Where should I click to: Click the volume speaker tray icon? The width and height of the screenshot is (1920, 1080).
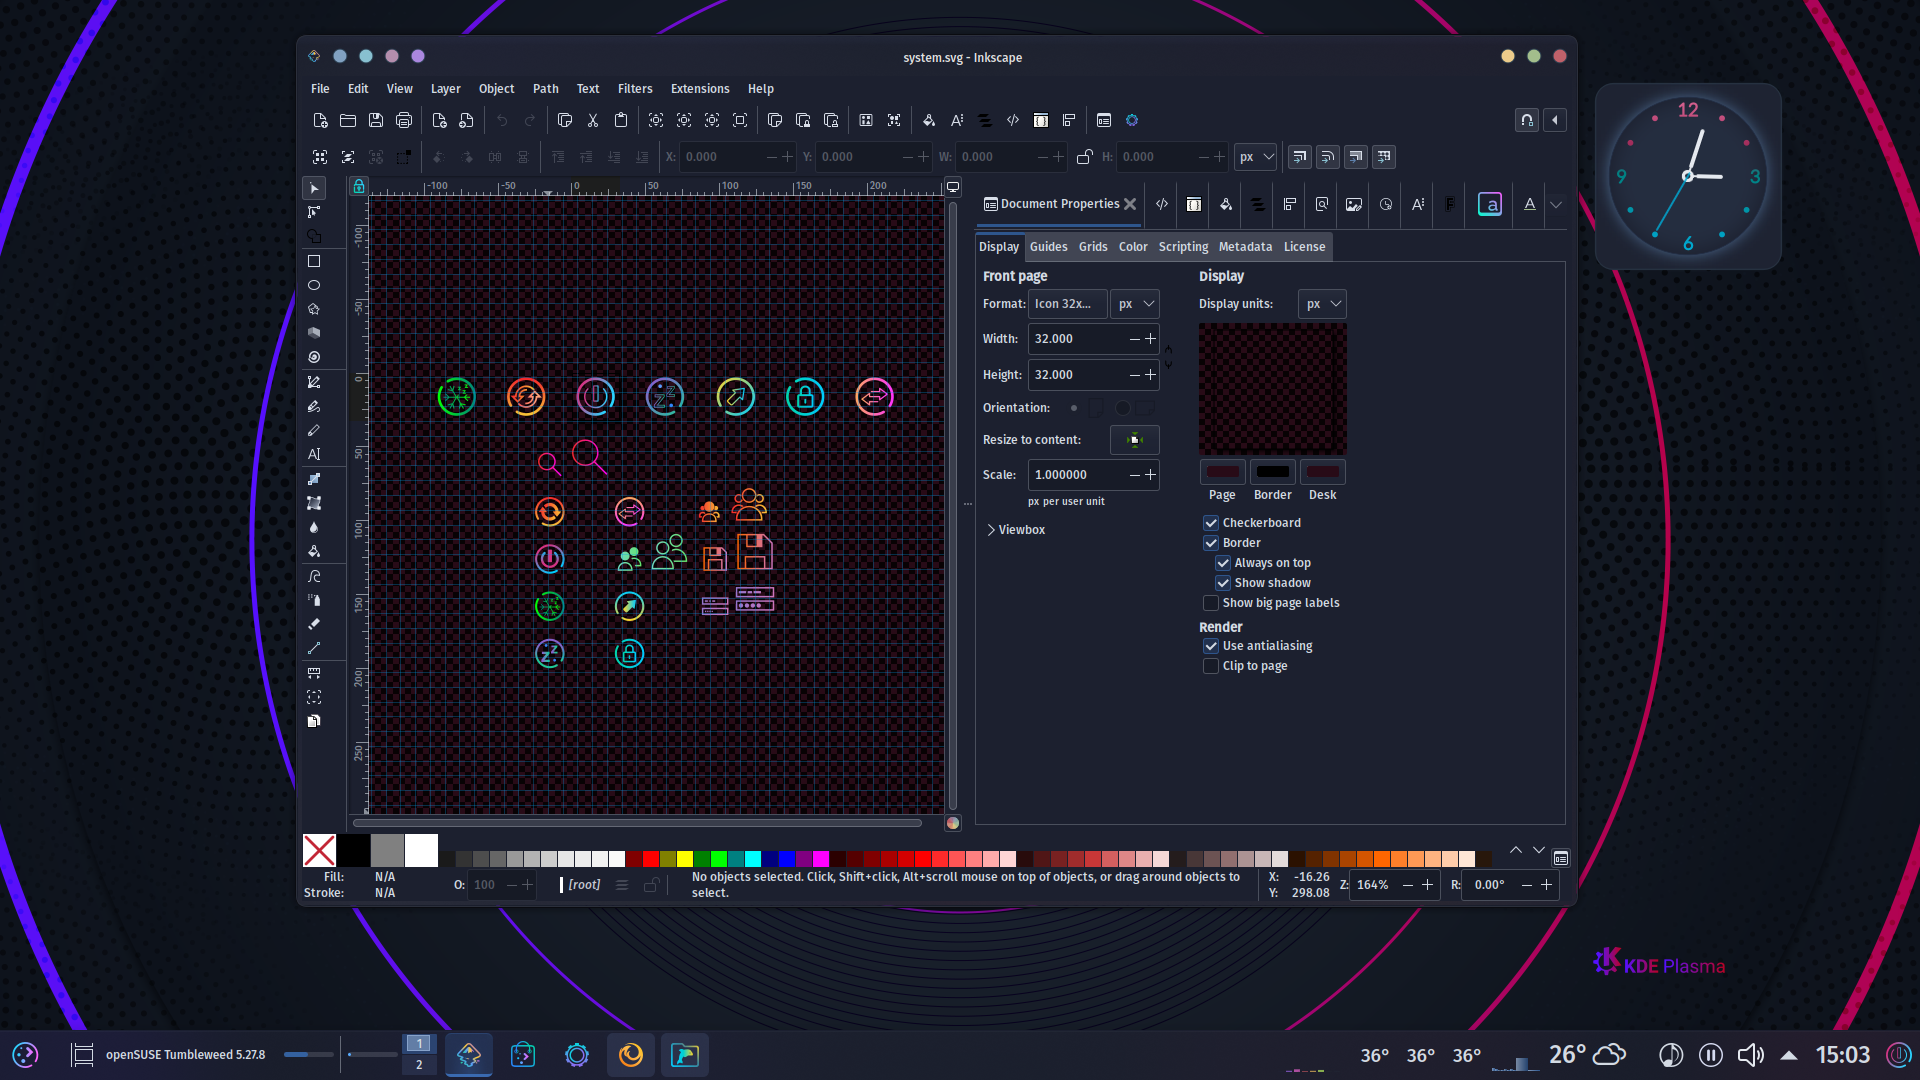click(x=1750, y=1055)
